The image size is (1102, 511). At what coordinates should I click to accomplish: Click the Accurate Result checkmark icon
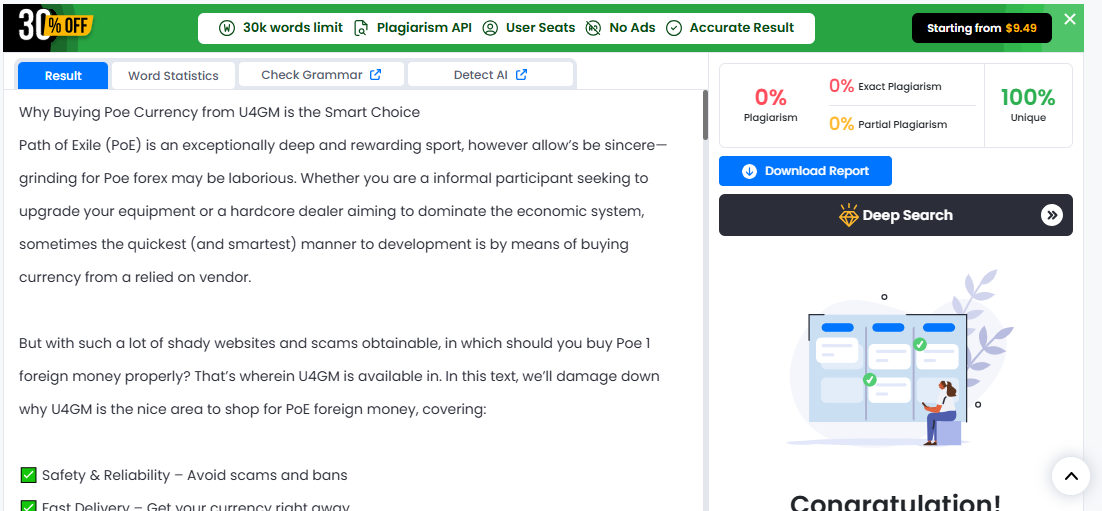674,28
